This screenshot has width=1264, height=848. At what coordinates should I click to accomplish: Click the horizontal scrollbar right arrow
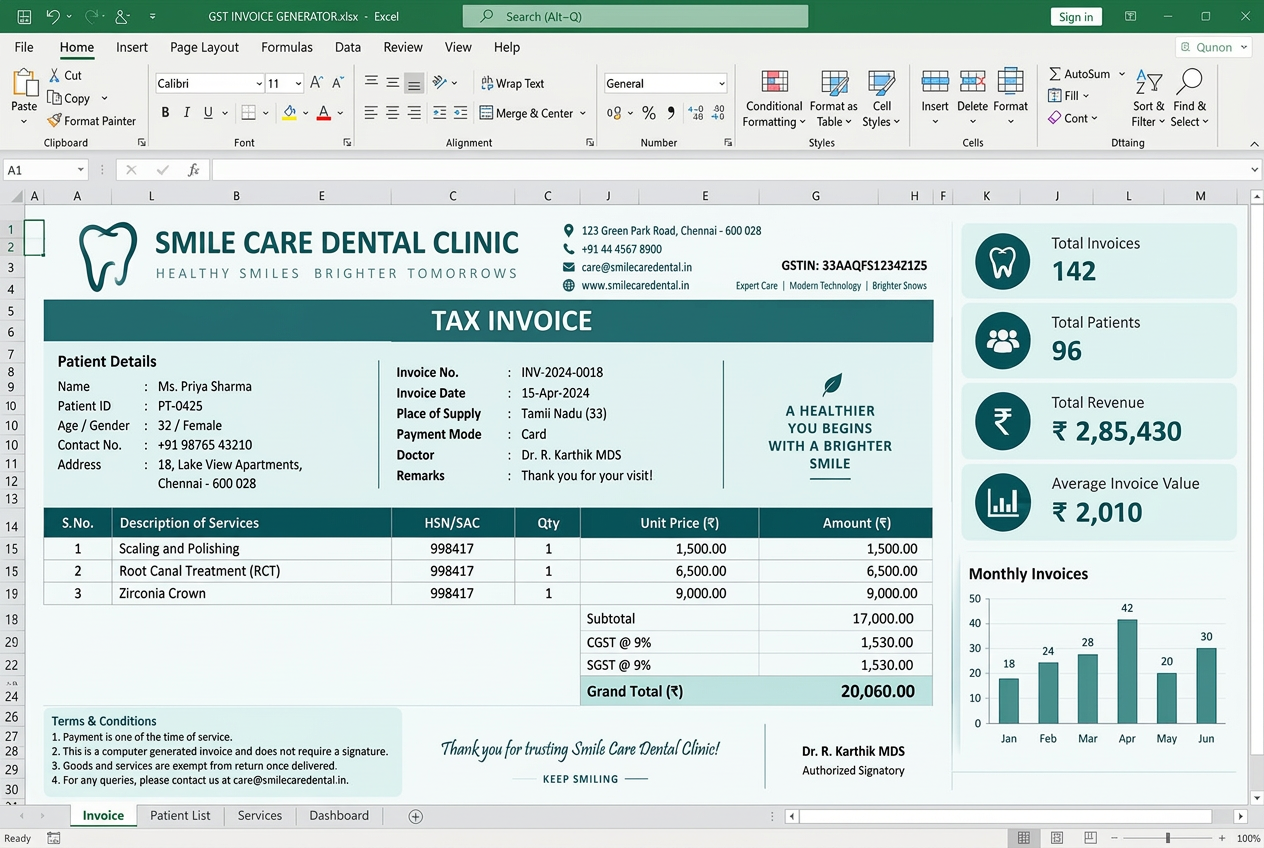[1241, 816]
